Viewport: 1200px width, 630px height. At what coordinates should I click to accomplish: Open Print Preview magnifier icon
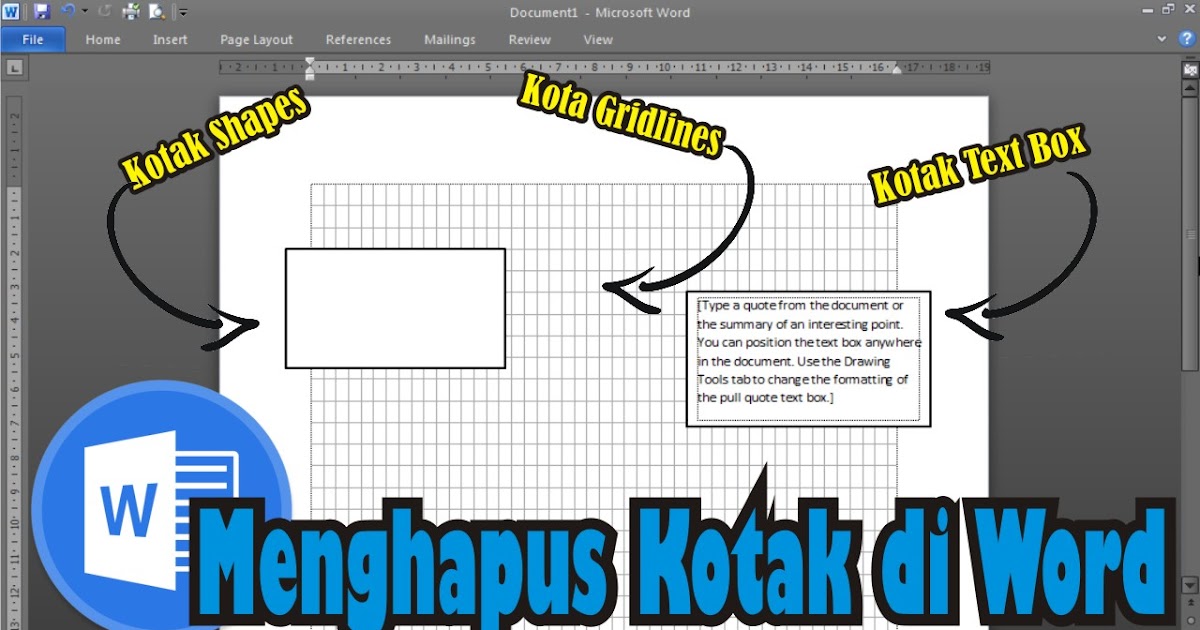pyautogui.click(x=157, y=12)
